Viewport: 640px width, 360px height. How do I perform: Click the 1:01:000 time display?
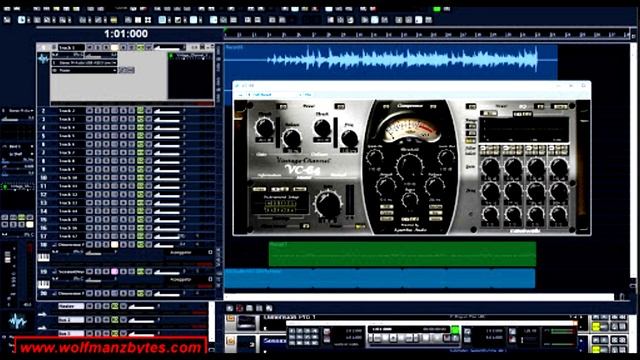126,34
